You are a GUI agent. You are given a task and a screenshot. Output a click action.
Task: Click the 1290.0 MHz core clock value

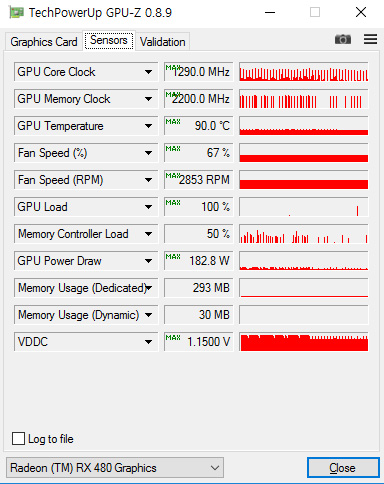coord(199,72)
